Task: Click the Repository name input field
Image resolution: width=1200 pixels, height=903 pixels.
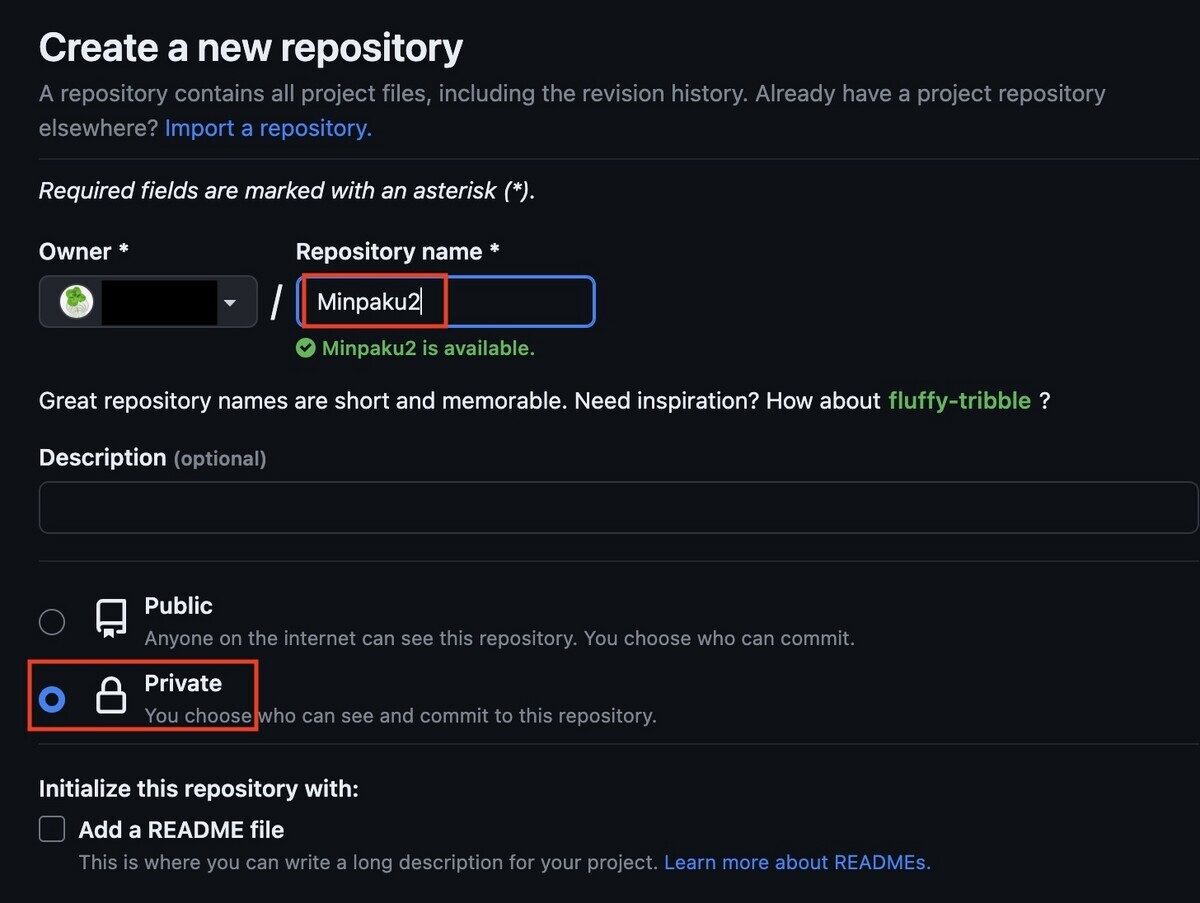Action: [446, 301]
